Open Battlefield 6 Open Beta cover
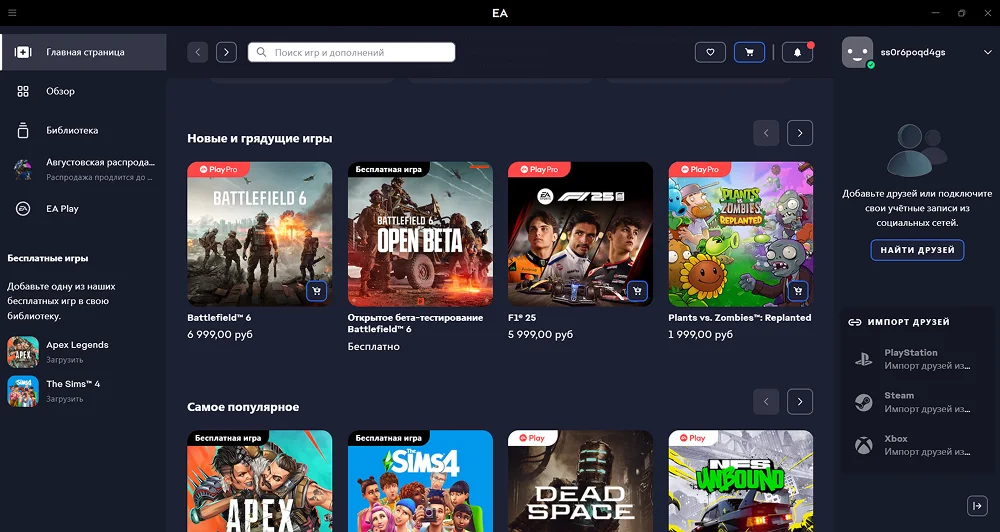1000x532 pixels. (x=420, y=234)
